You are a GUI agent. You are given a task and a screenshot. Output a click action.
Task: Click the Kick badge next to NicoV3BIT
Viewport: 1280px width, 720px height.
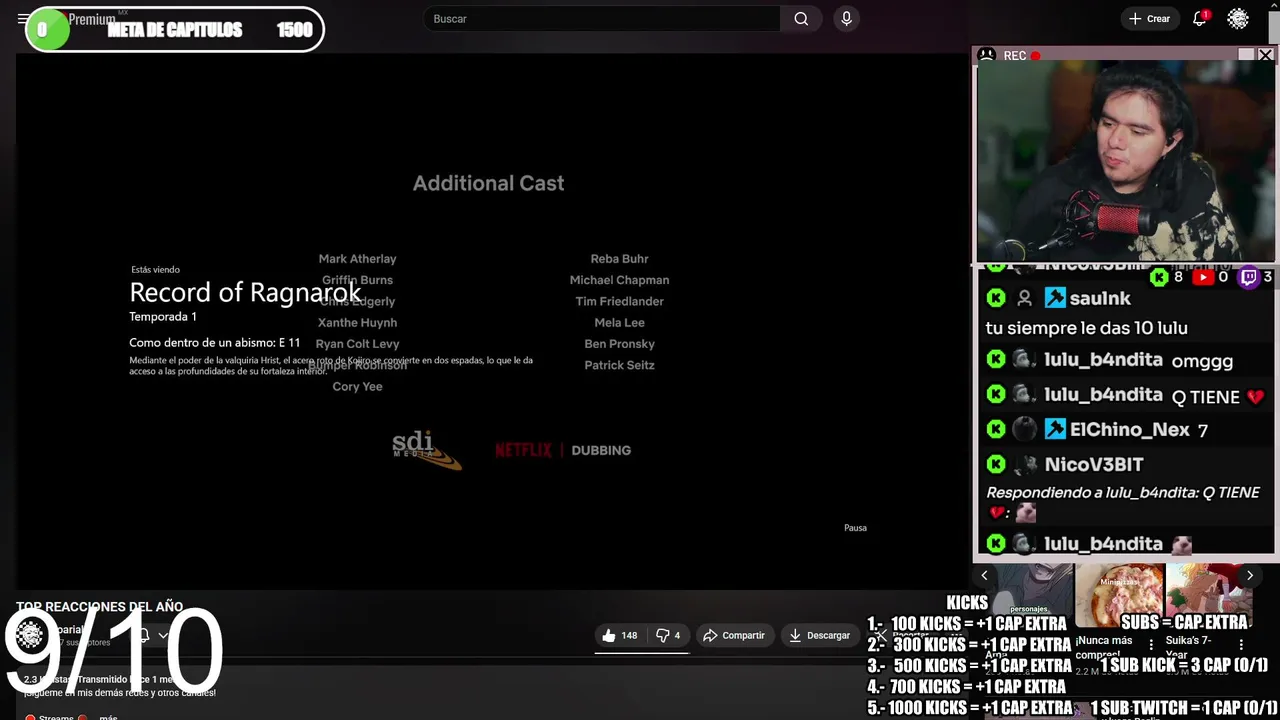pos(996,464)
